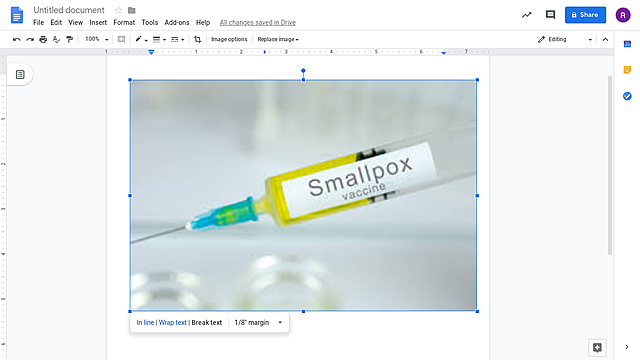Activate the Crop image tool
The height and width of the screenshot is (360, 640).
(198, 39)
